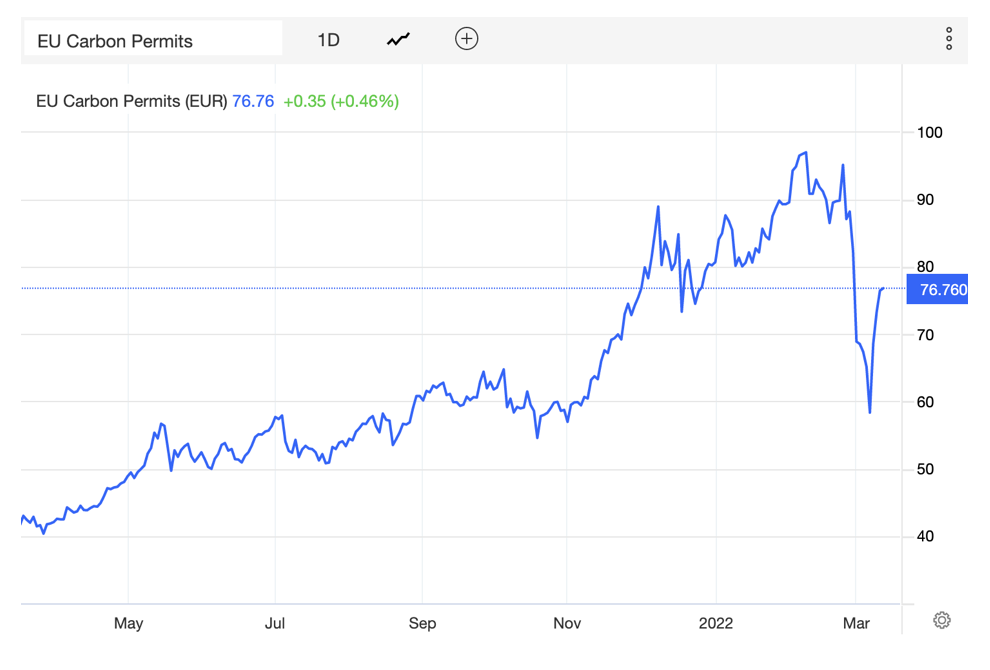Viewport: 990px width, 670px height.
Task: Click the Nov label on time axis
Action: coord(567,623)
